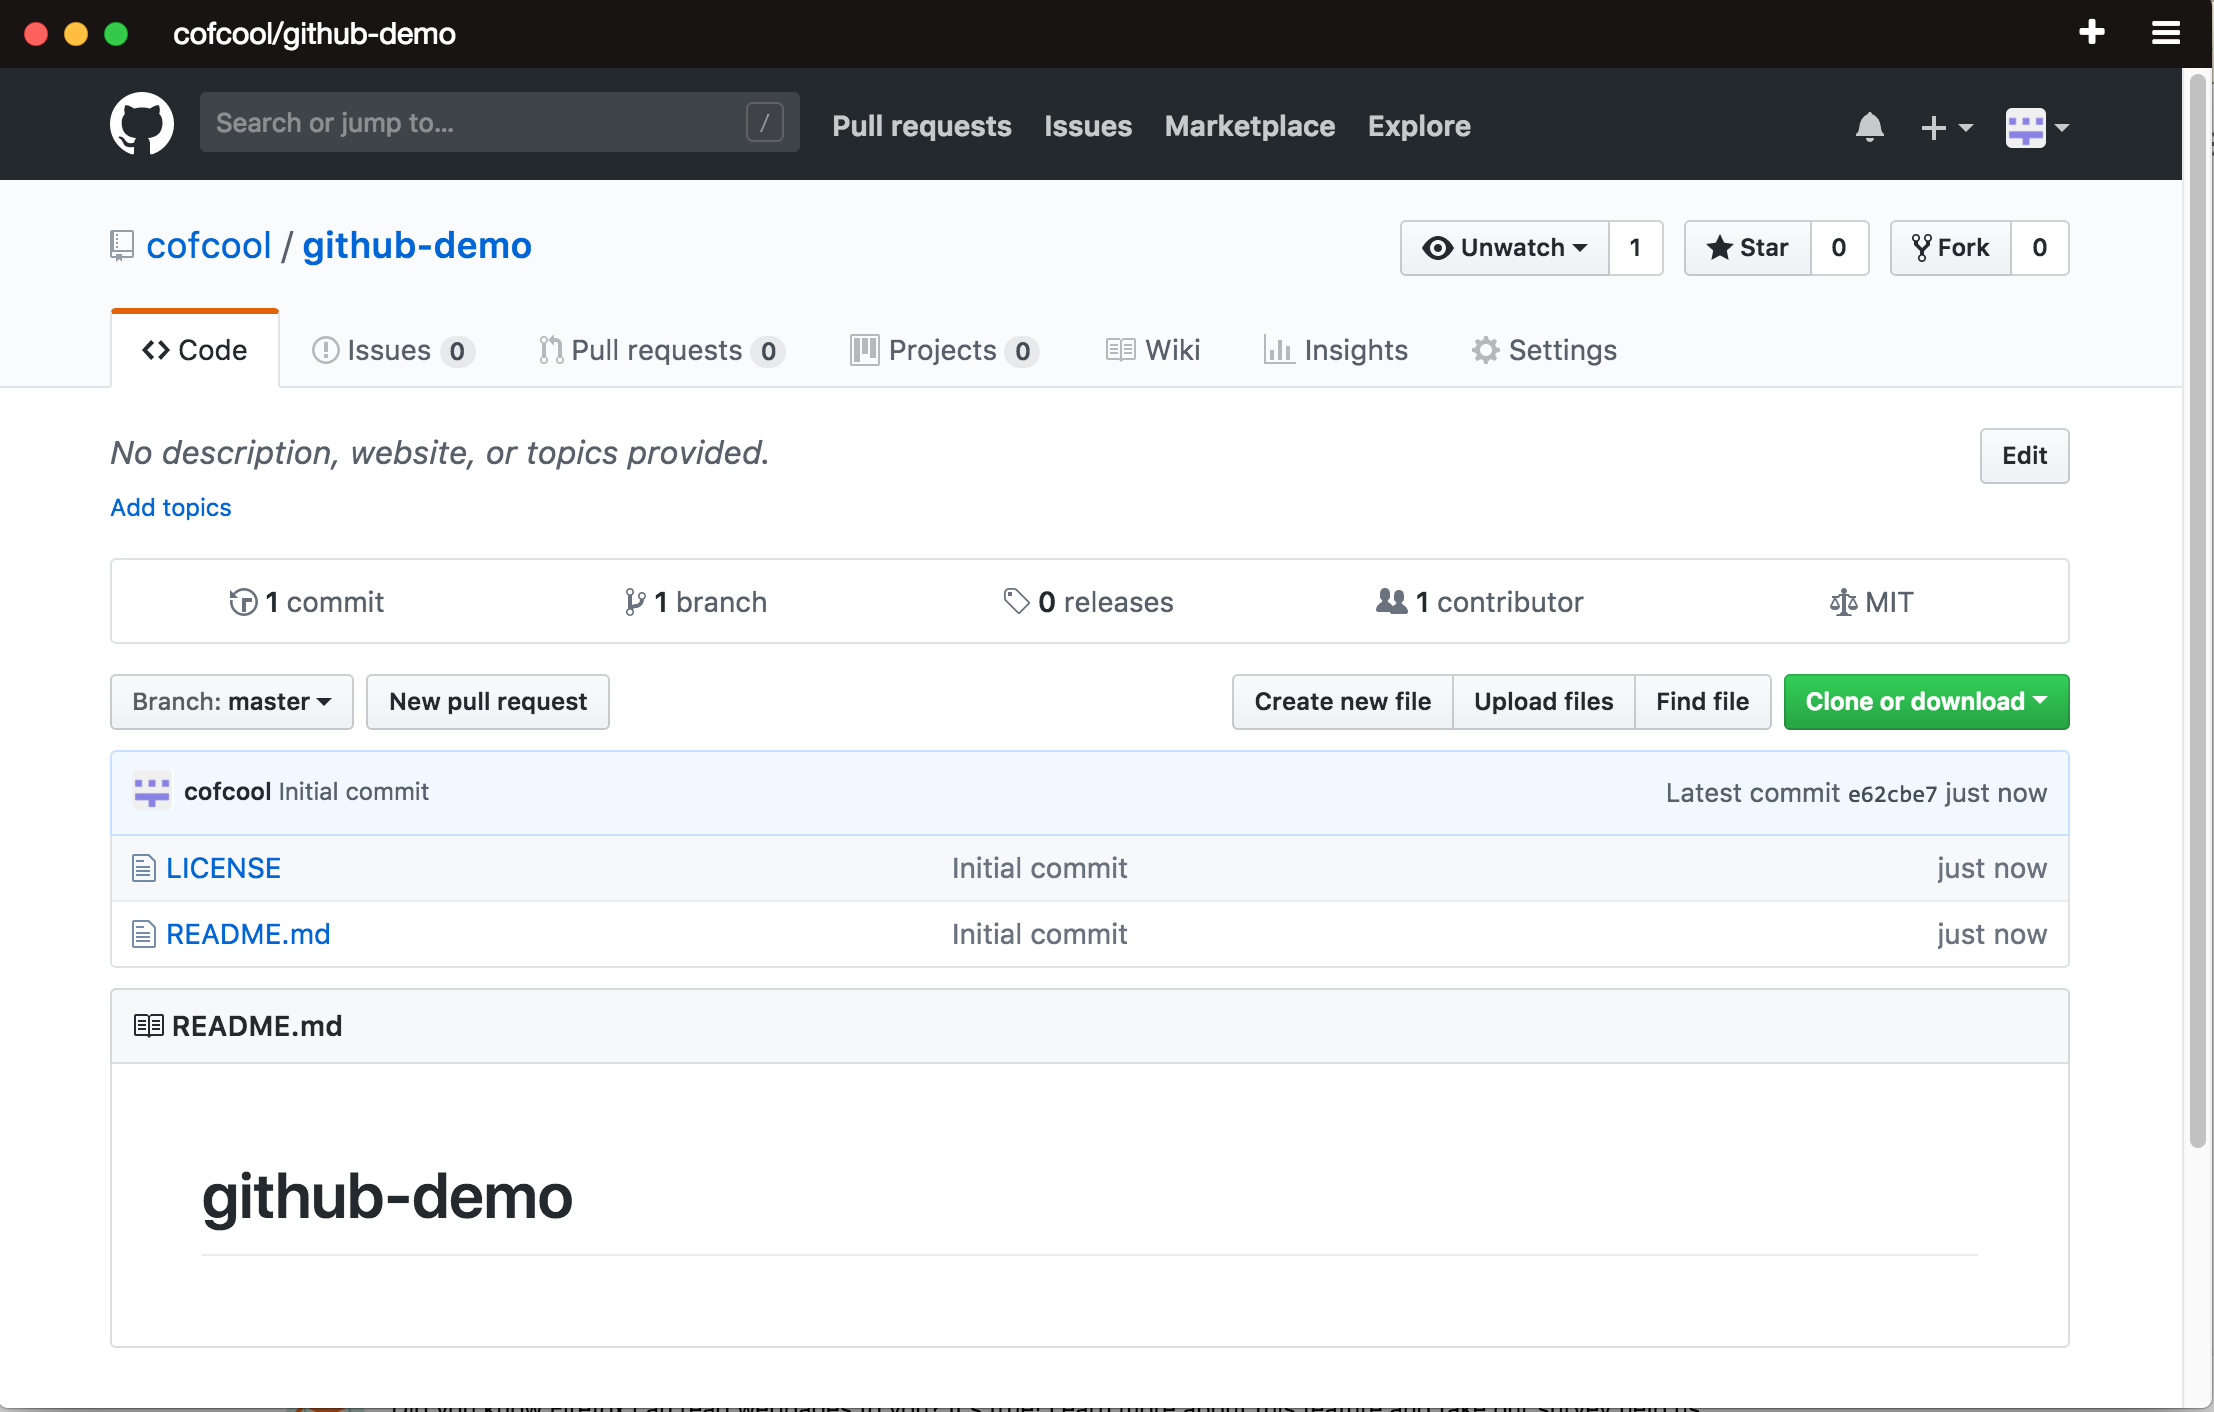Click the slash shortcut key hint in search
The height and width of the screenshot is (1412, 2214).
tap(764, 123)
